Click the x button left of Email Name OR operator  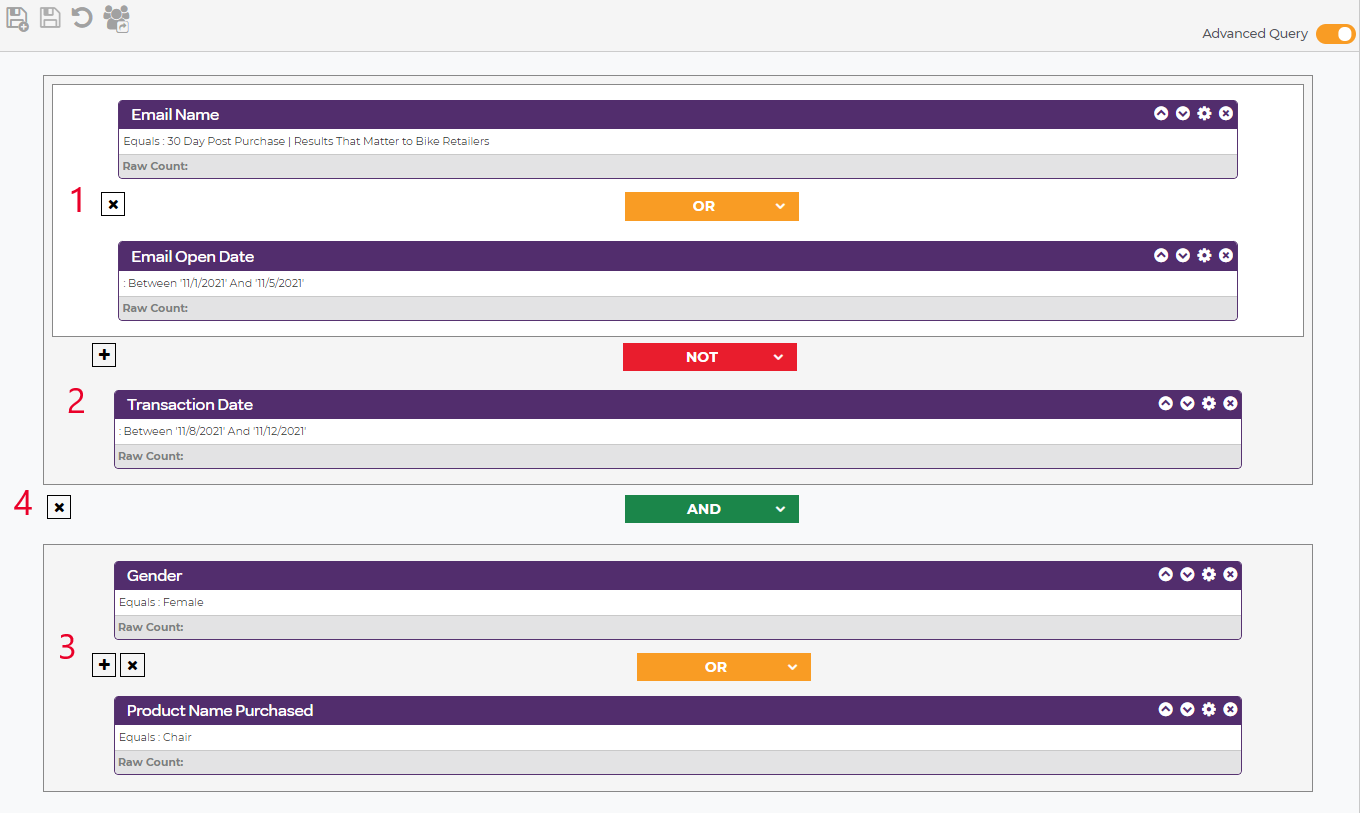point(113,205)
